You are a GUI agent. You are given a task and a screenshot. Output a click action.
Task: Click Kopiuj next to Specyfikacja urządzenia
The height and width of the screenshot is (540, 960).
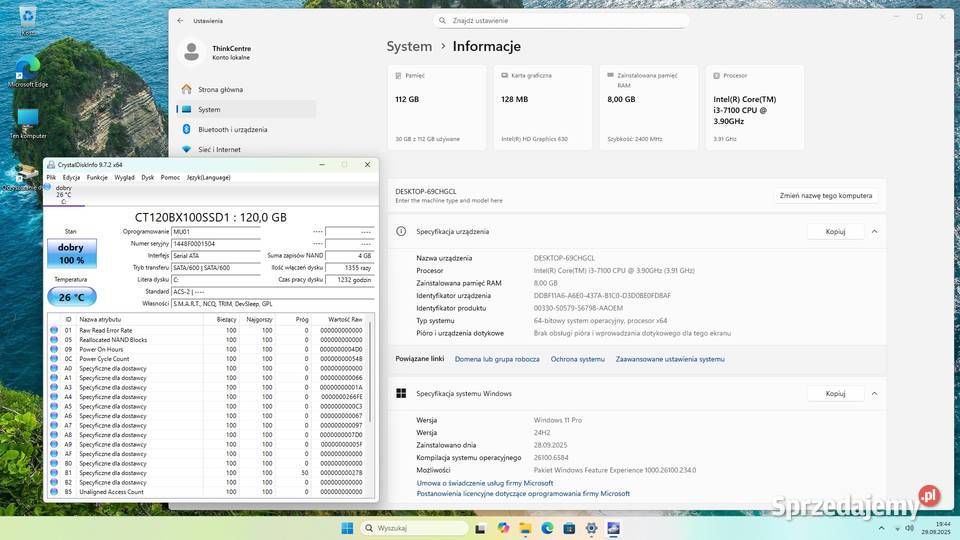835,231
